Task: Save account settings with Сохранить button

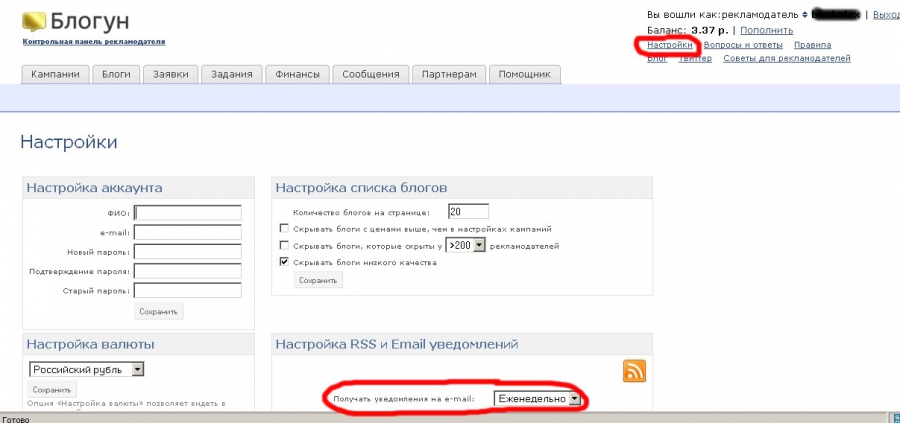Action: pyautogui.click(x=159, y=312)
